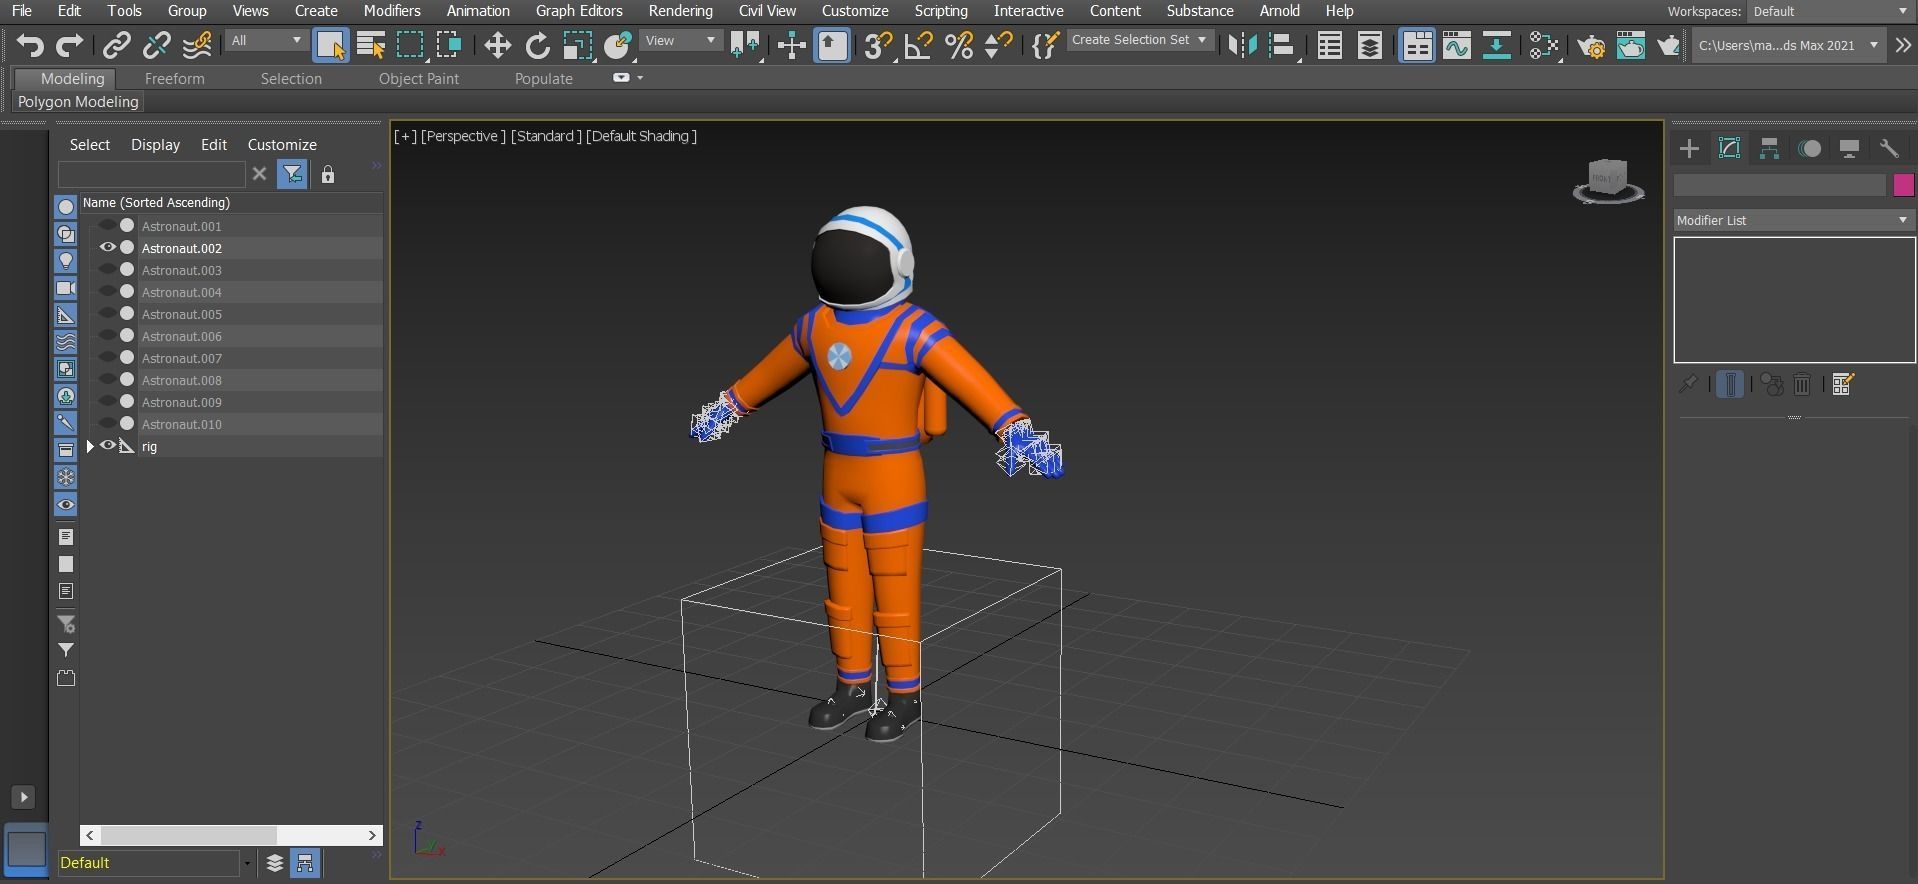Open the View reference coordinate dropdown
The height and width of the screenshot is (884, 1918).
point(681,41)
